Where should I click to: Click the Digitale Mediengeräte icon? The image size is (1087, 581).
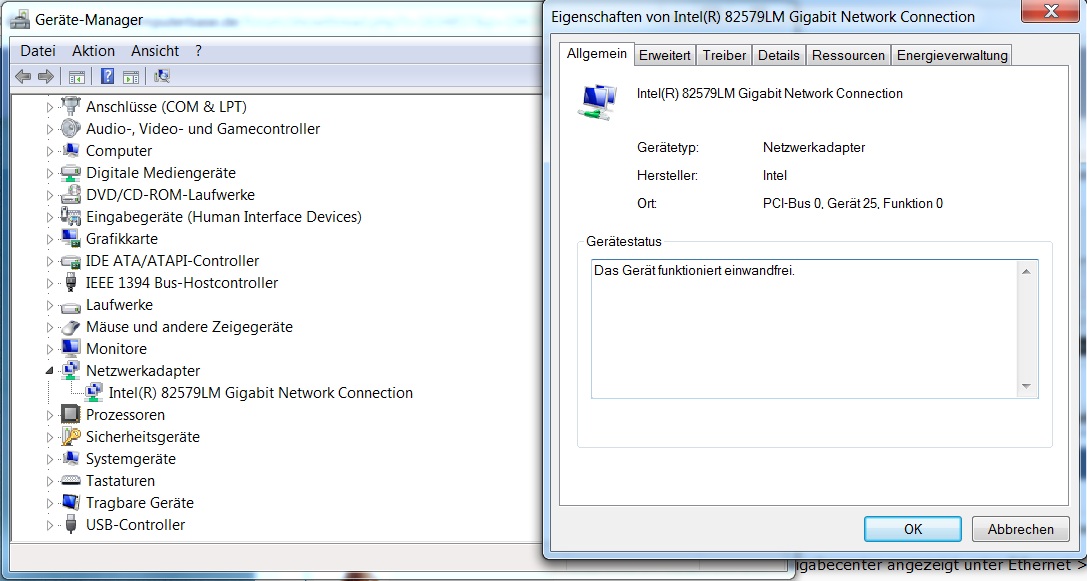point(70,173)
